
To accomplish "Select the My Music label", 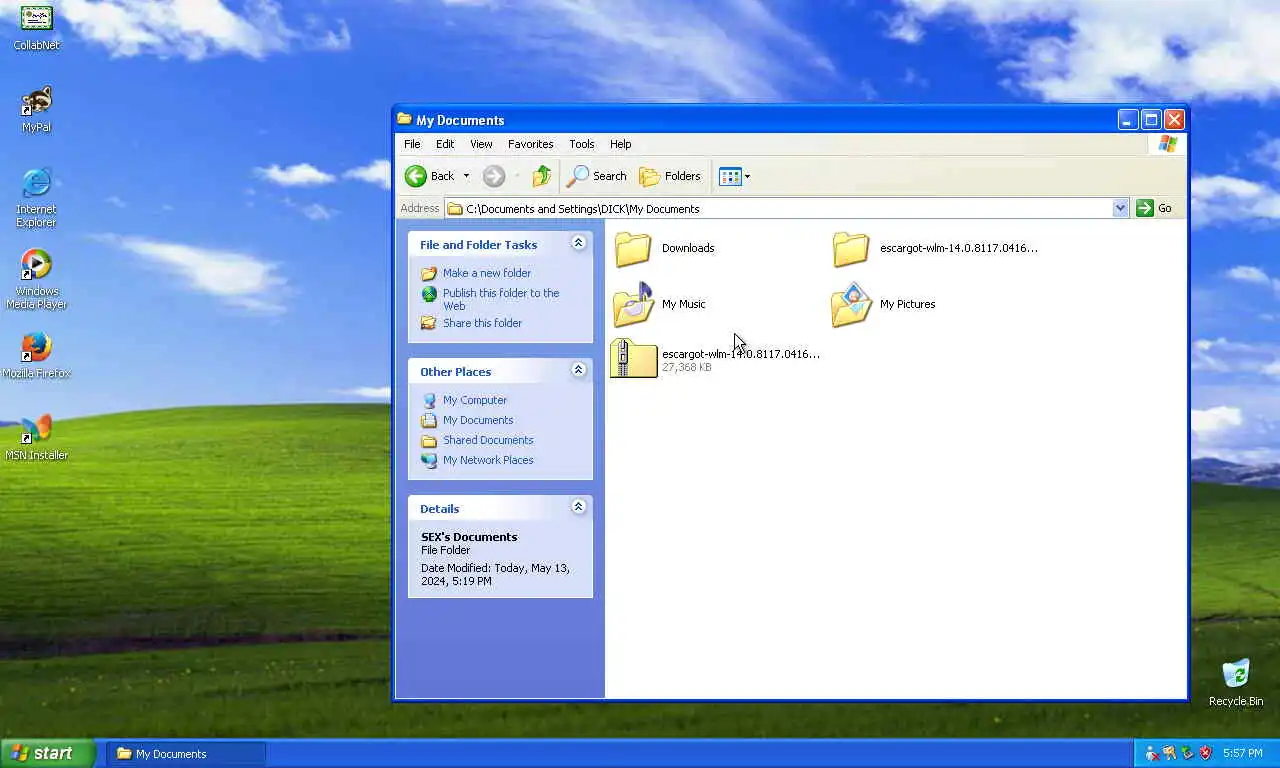I will [684, 304].
